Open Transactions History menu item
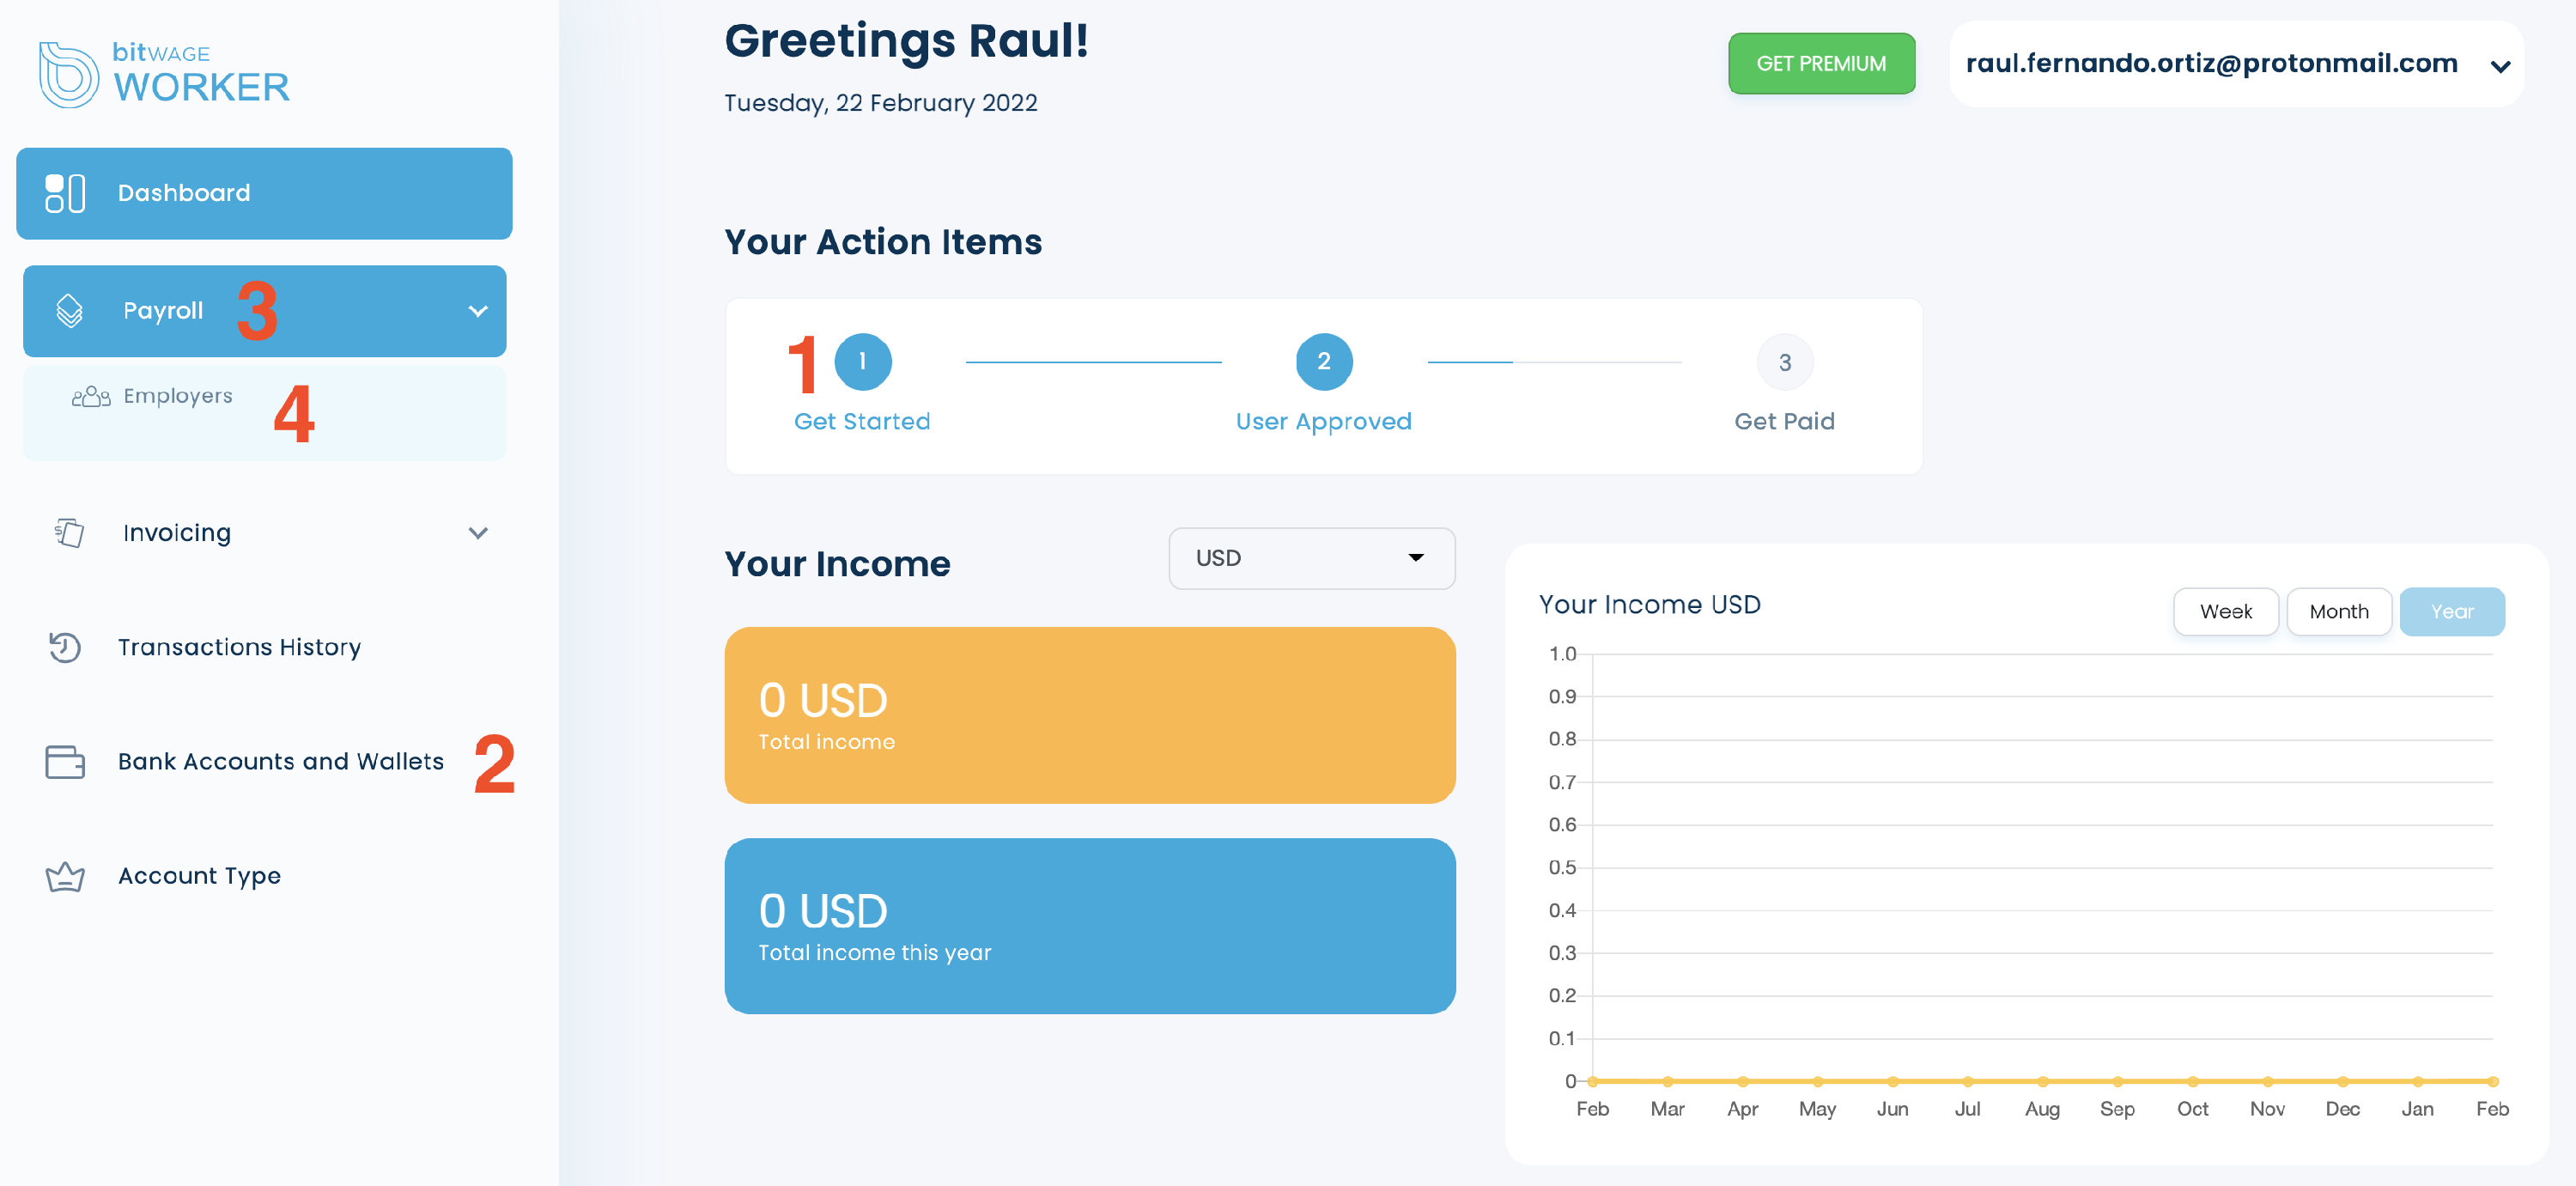The width and height of the screenshot is (2576, 1186). click(239, 648)
